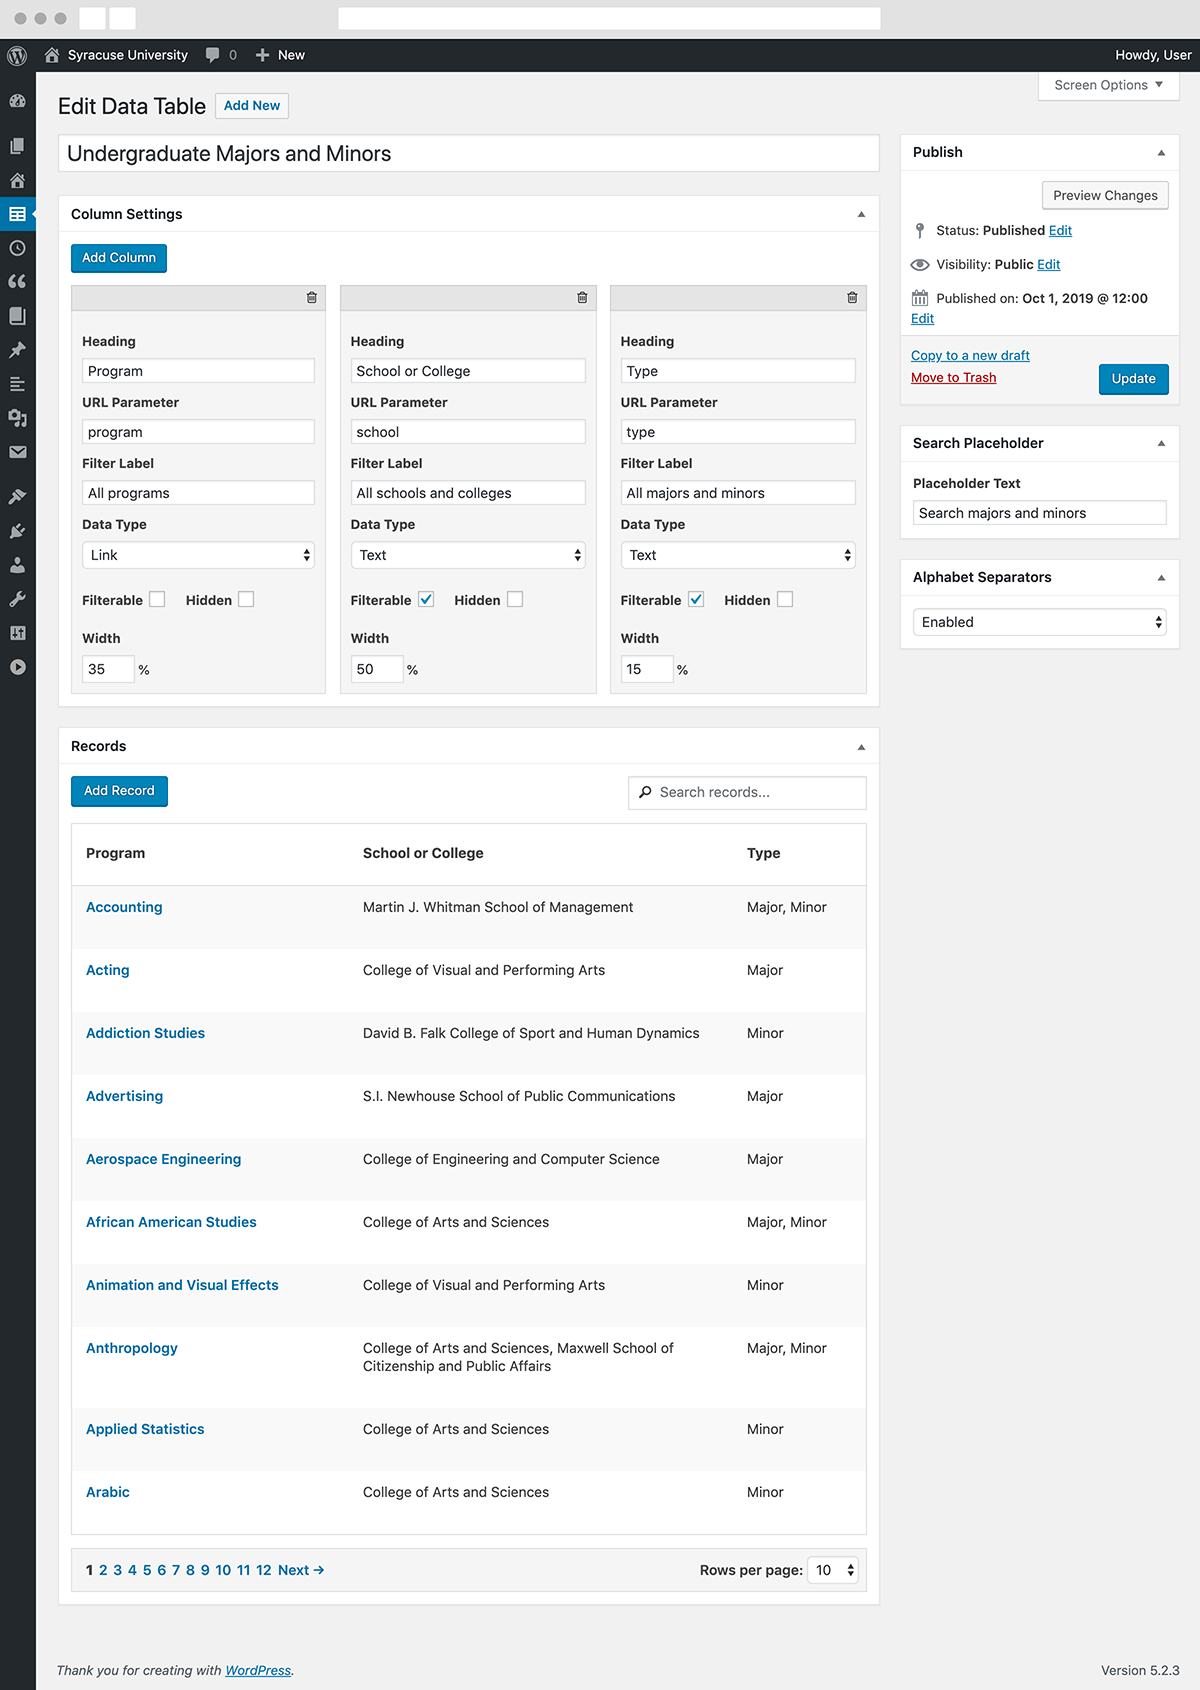The width and height of the screenshot is (1200, 1690).
Task: Click the home icon beside Syracuse University
Action: (x=52, y=55)
